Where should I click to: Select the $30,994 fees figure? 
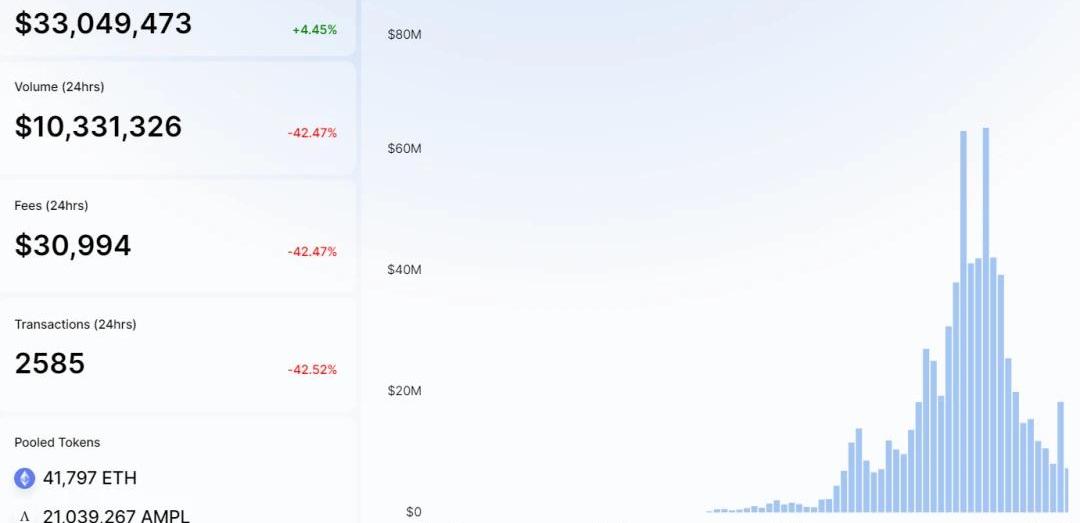73,245
